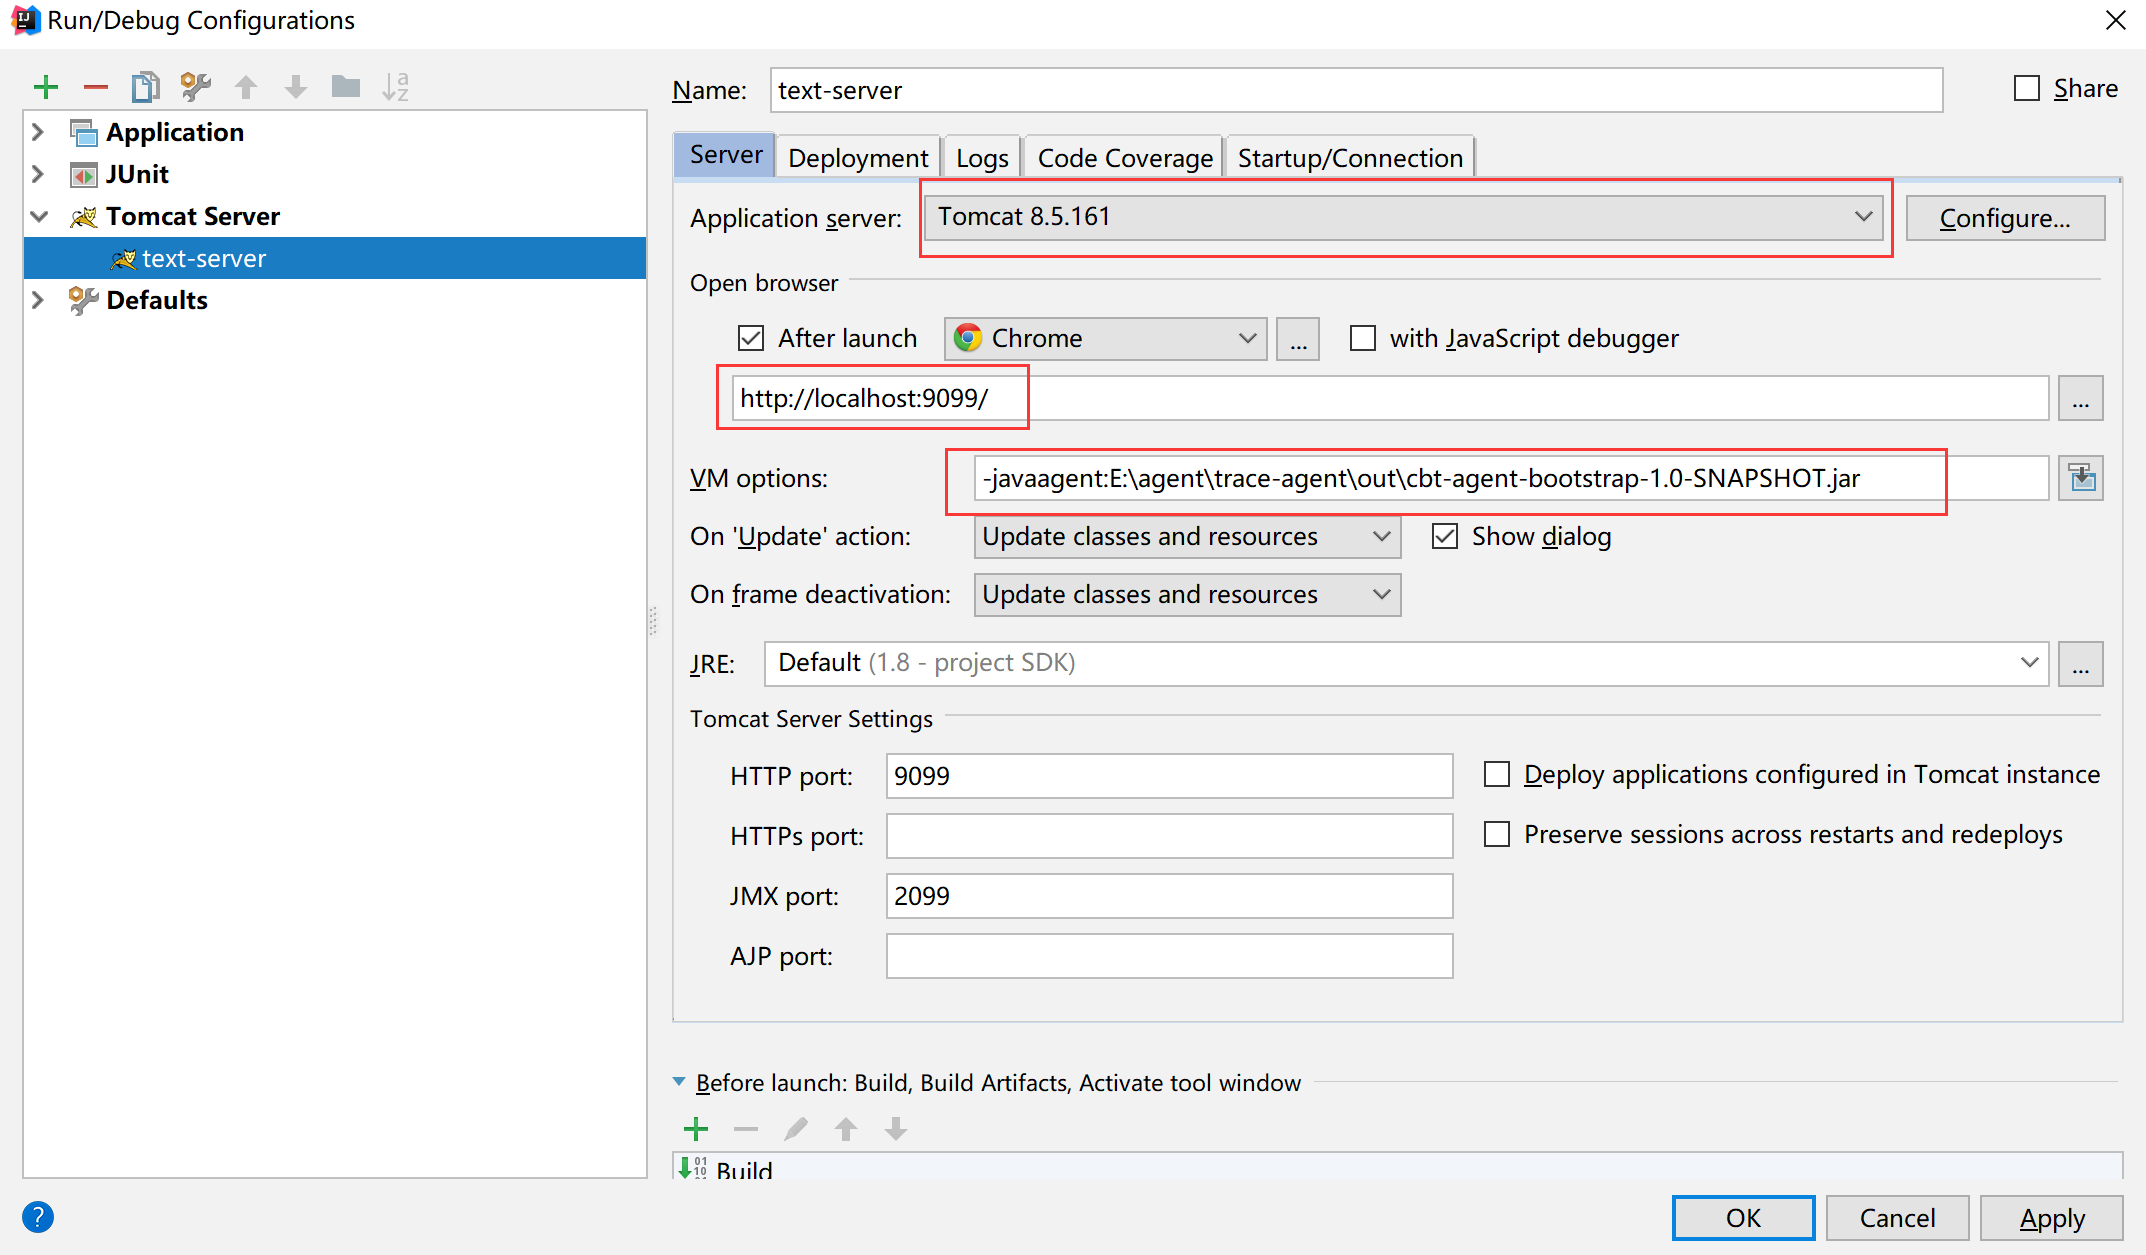Expand the JUnit tree node
The width and height of the screenshot is (2146, 1255).
click(x=39, y=174)
